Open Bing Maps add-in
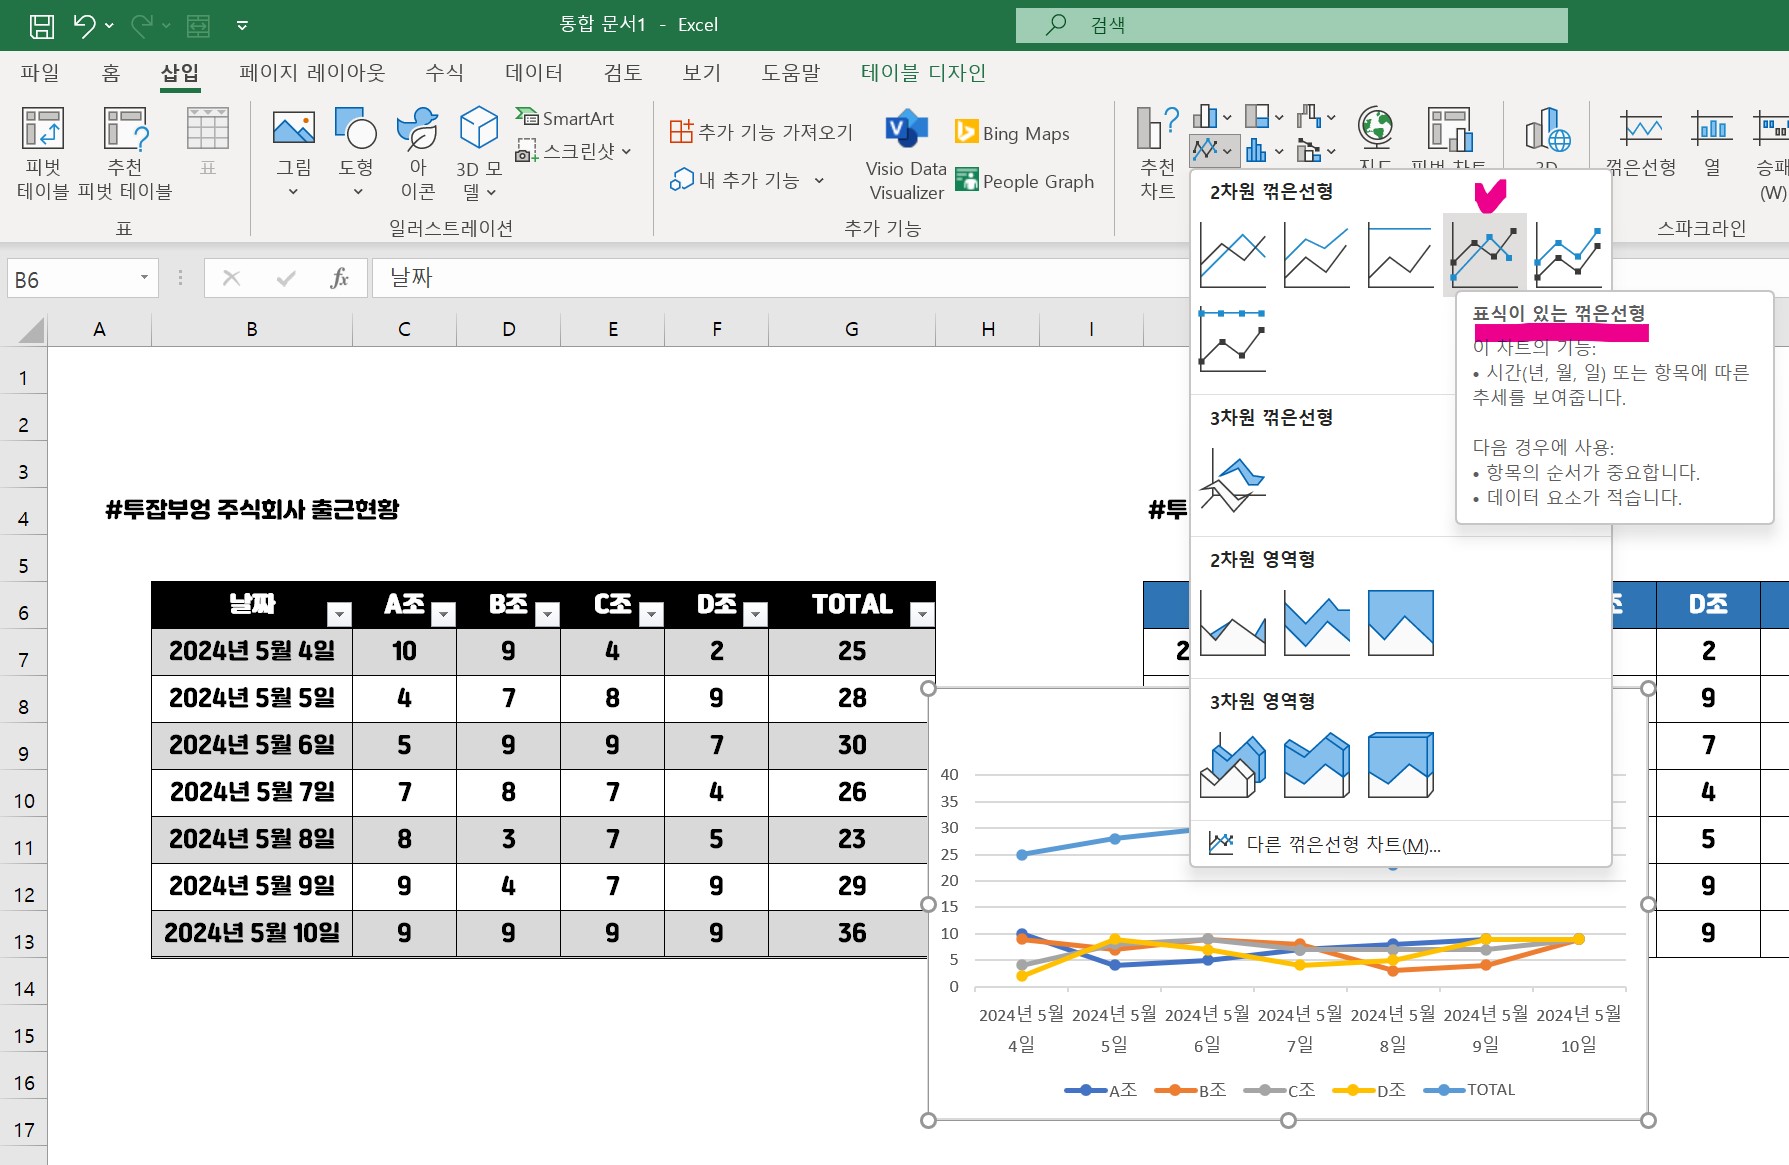The height and width of the screenshot is (1165, 1789). (x=1012, y=133)
